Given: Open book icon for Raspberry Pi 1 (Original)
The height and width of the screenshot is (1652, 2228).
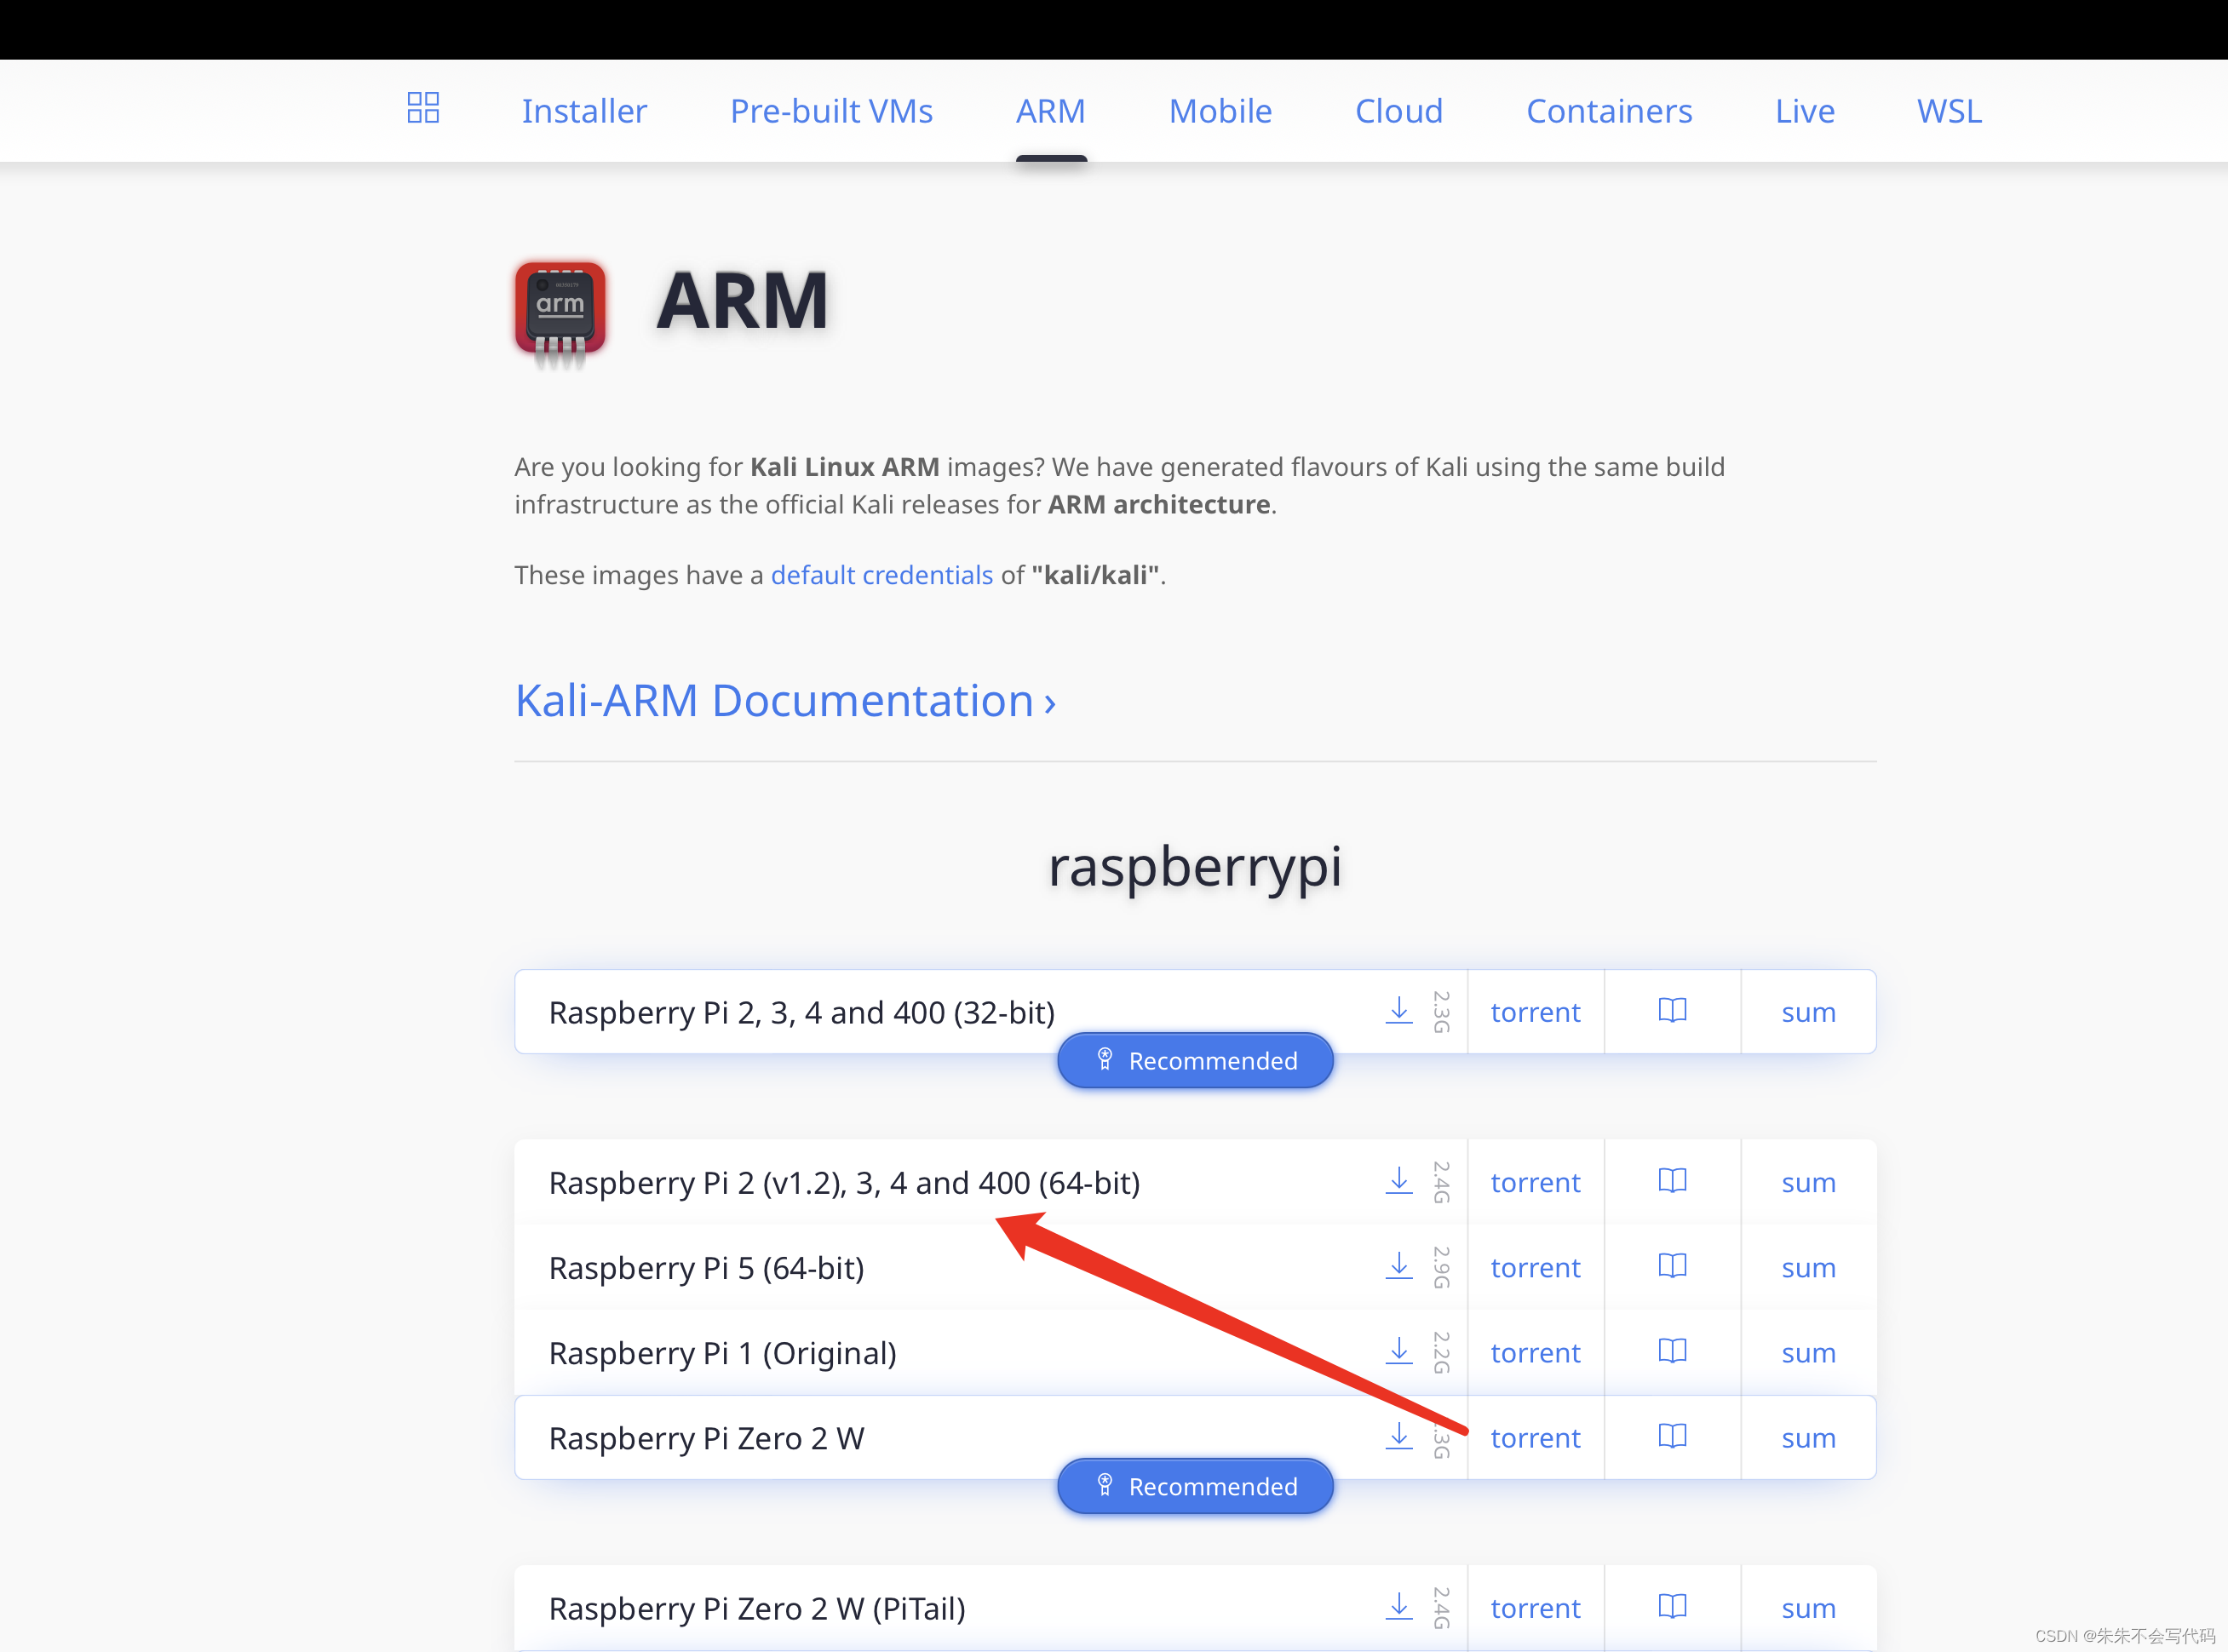Looking at the screenshot, I should point(1672,1350).
